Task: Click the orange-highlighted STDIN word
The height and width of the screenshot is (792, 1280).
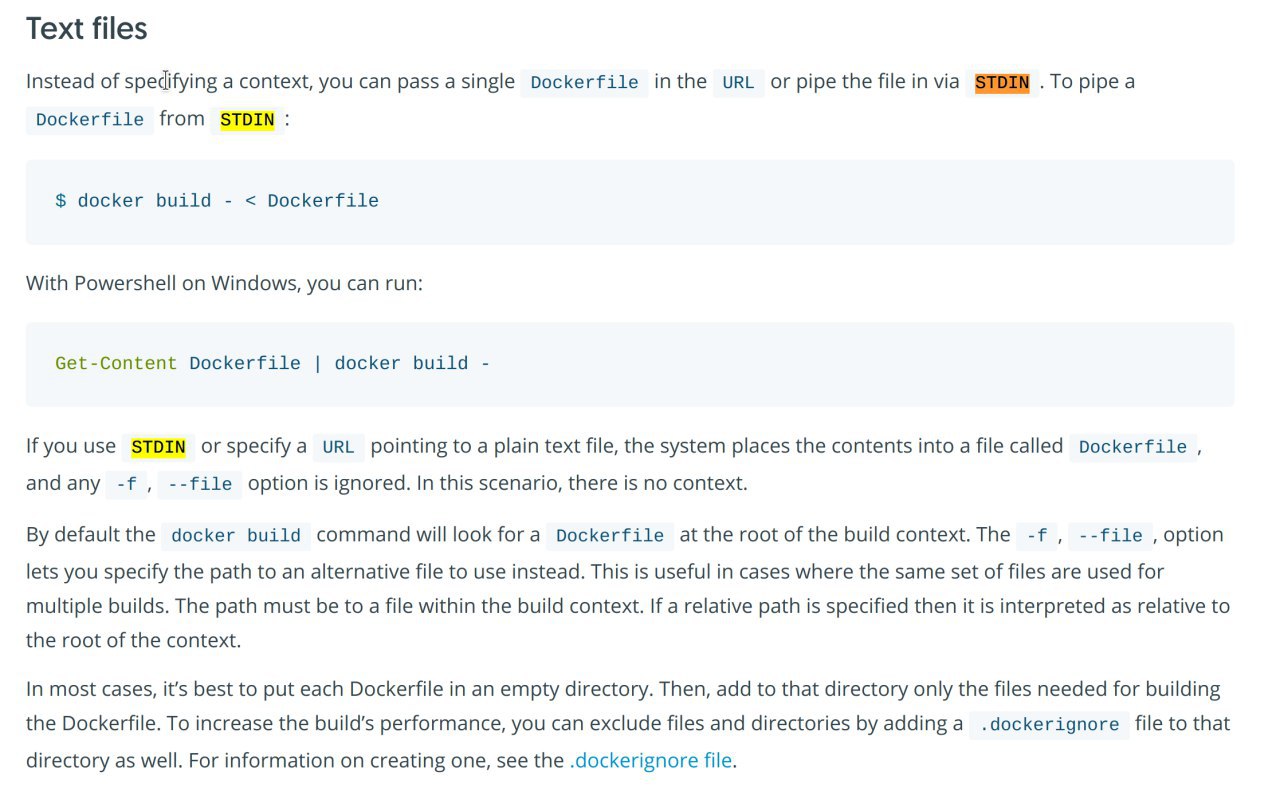Action: coord(1002,82)
